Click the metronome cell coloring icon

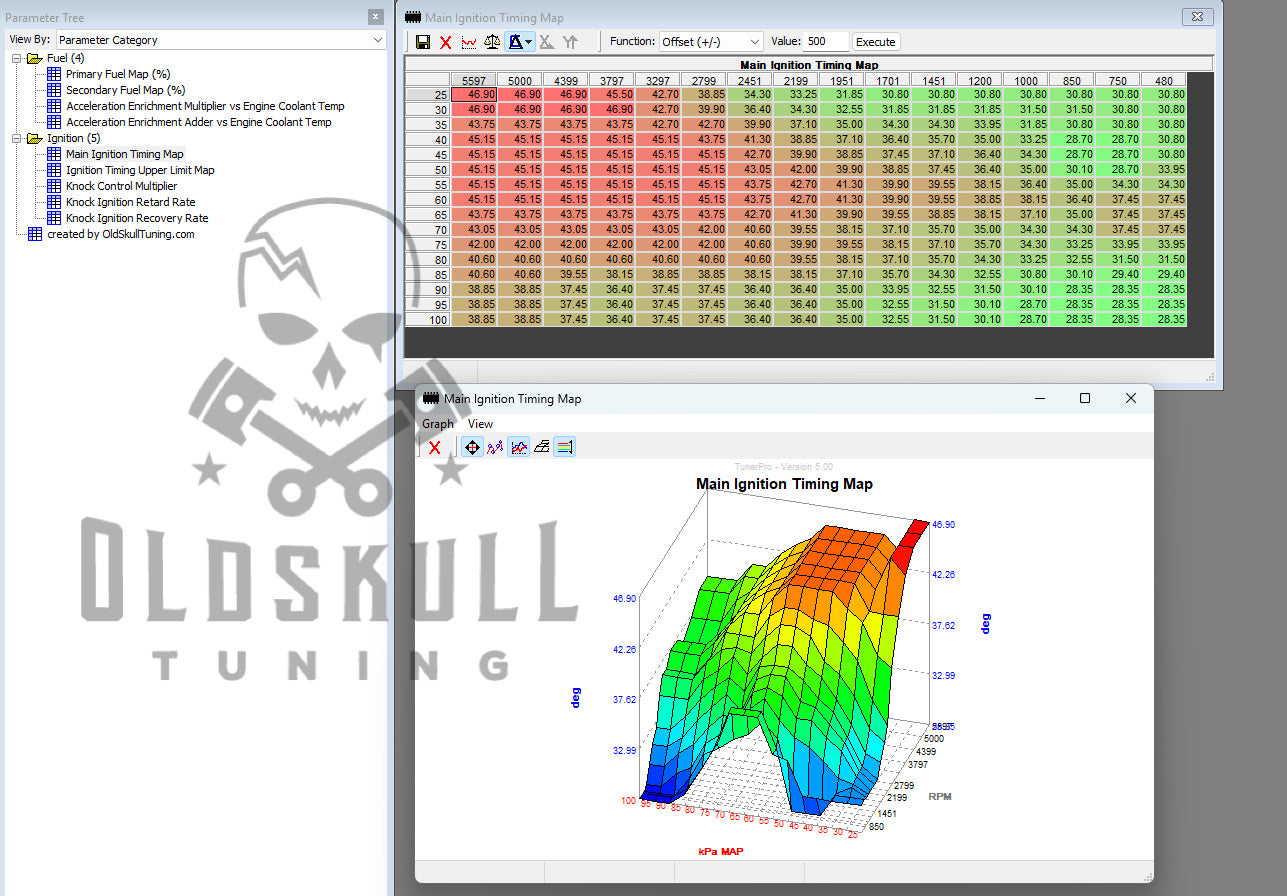coord(516,42)
